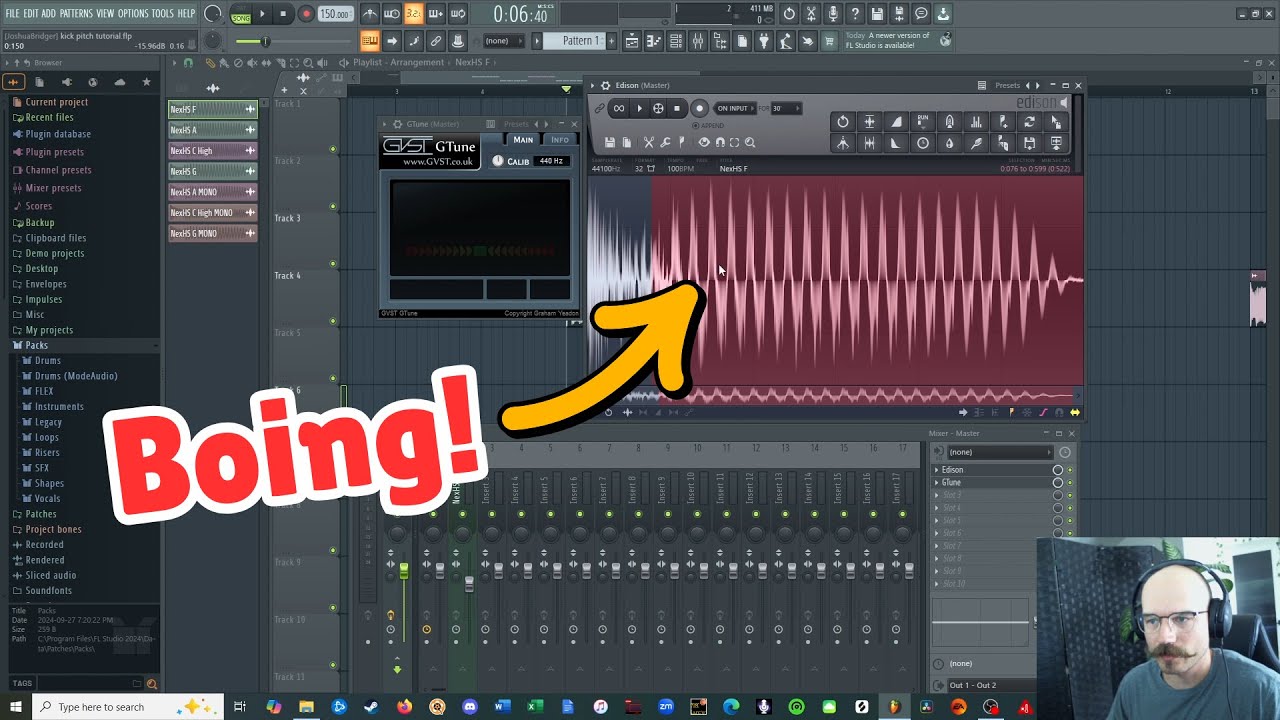Click Edison blur droplet tool

tap(949, 143)
